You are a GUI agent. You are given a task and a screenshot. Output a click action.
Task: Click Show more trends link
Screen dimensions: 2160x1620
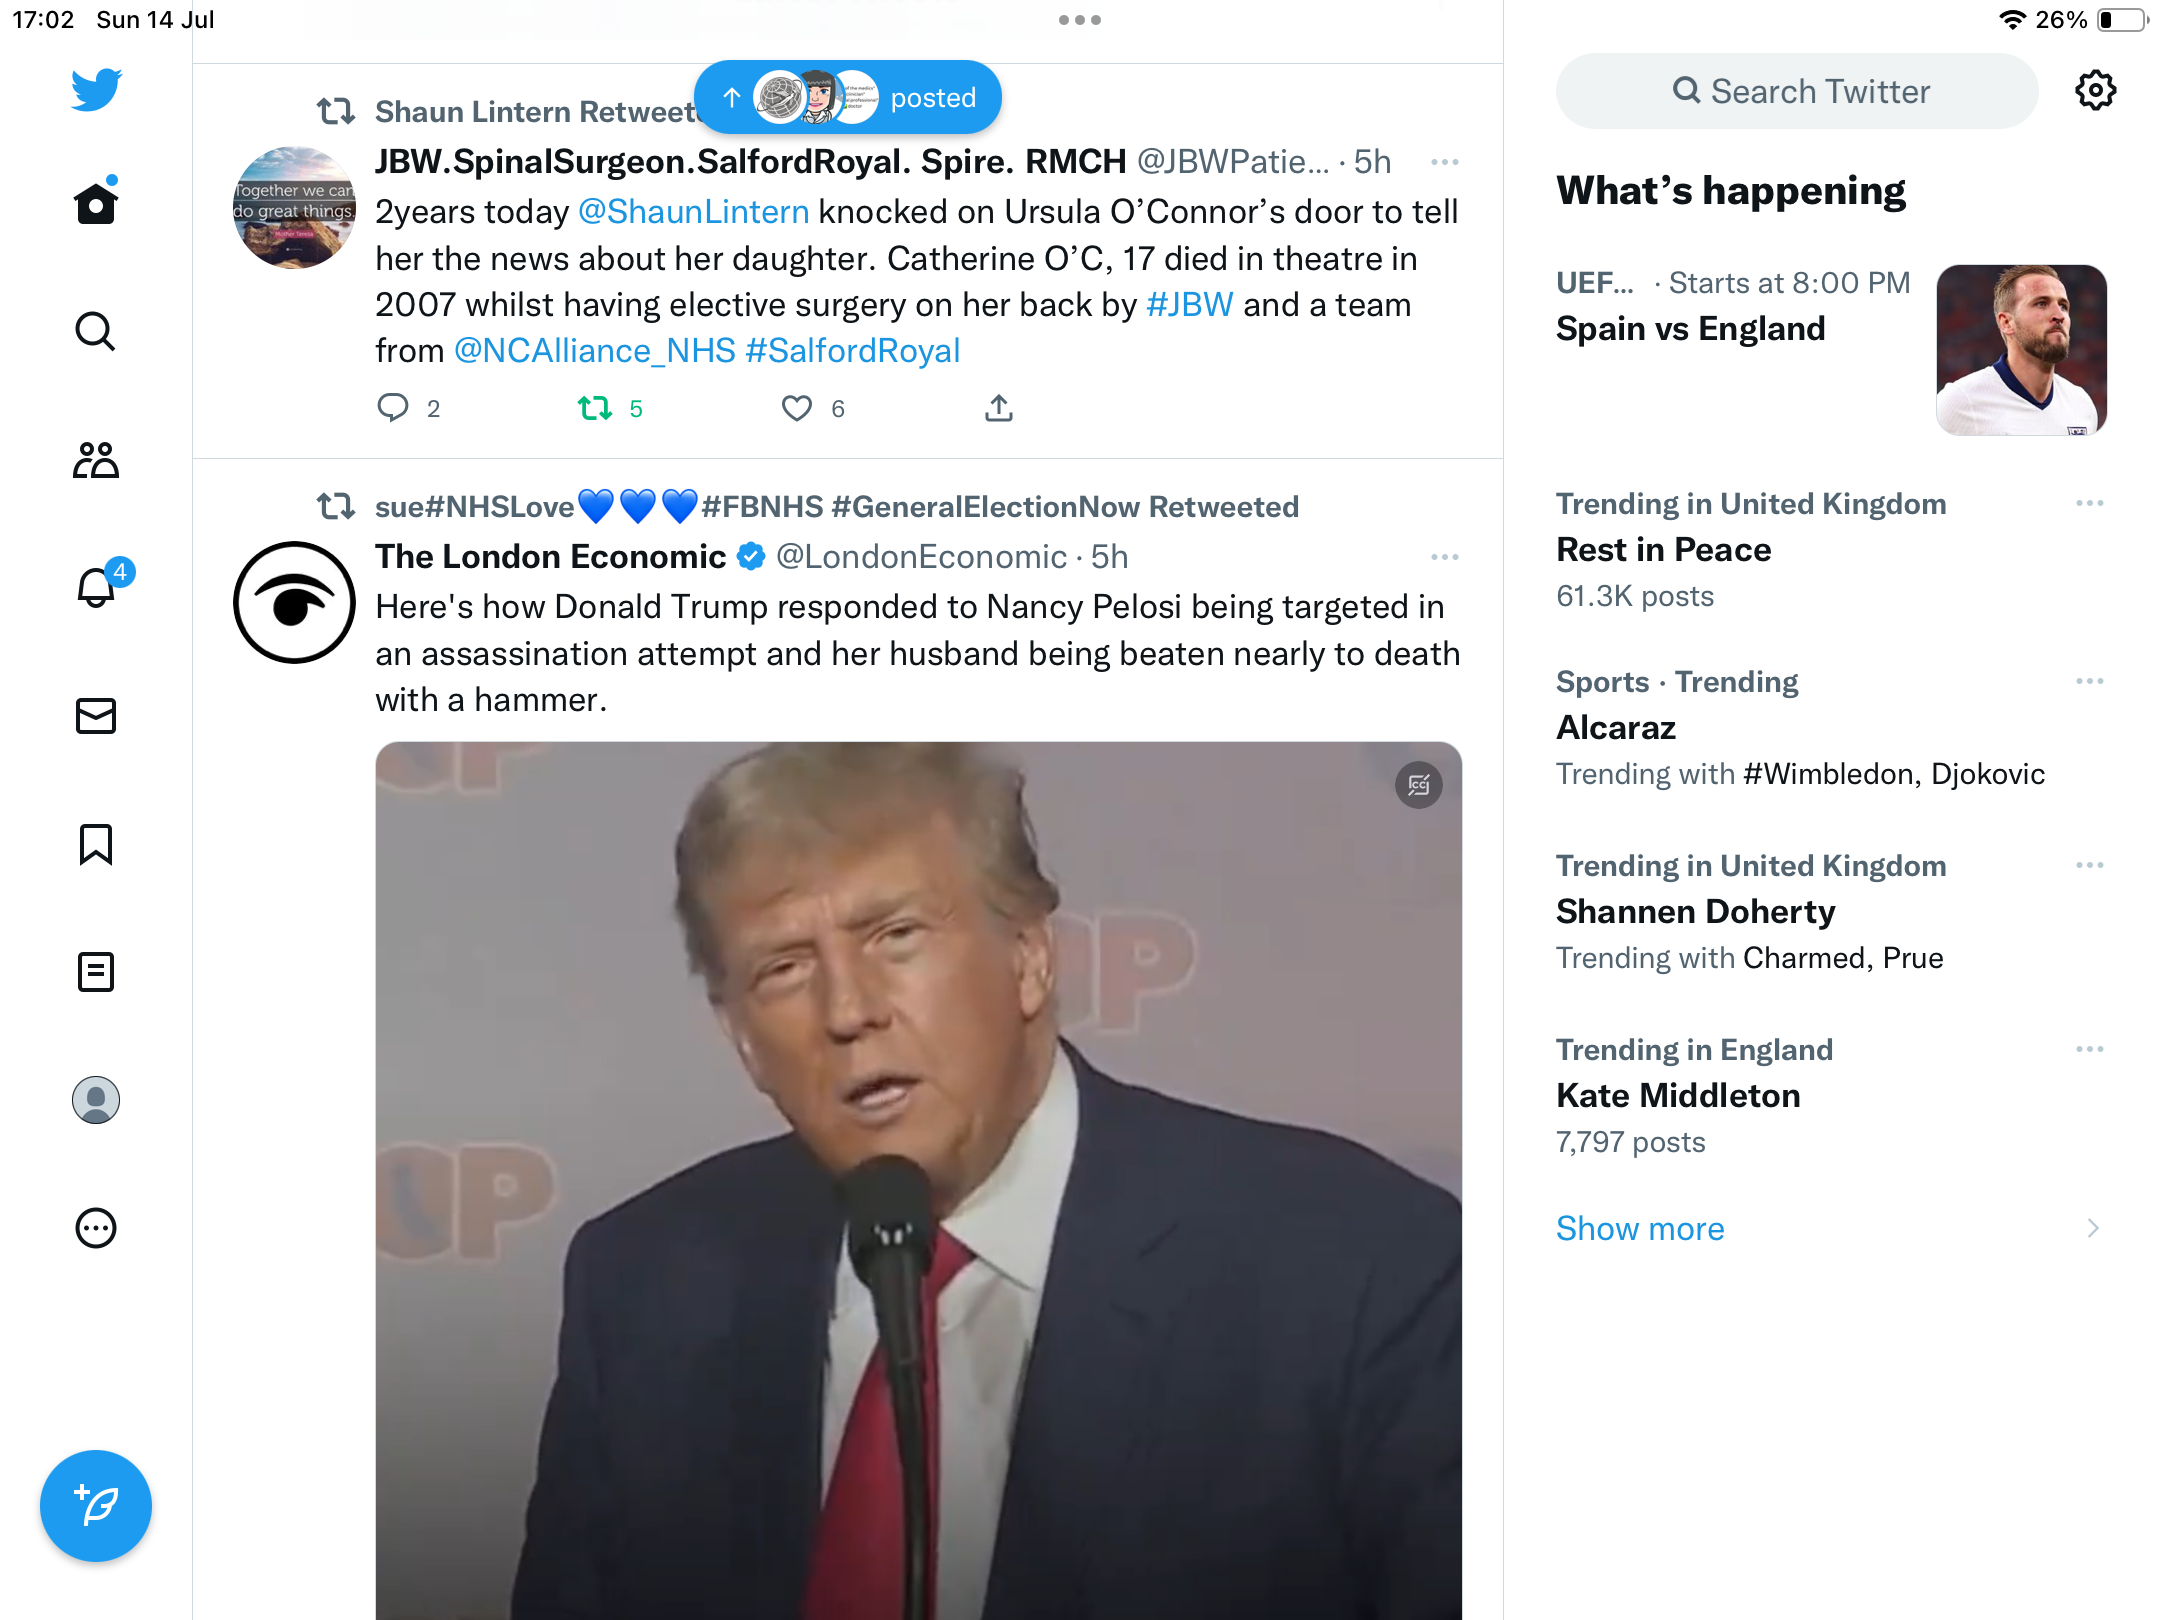(x=1640, y=1228)
